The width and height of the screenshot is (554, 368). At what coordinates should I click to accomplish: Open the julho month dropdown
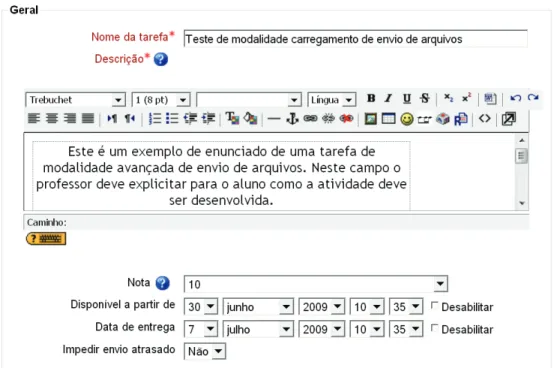(258, 329)
